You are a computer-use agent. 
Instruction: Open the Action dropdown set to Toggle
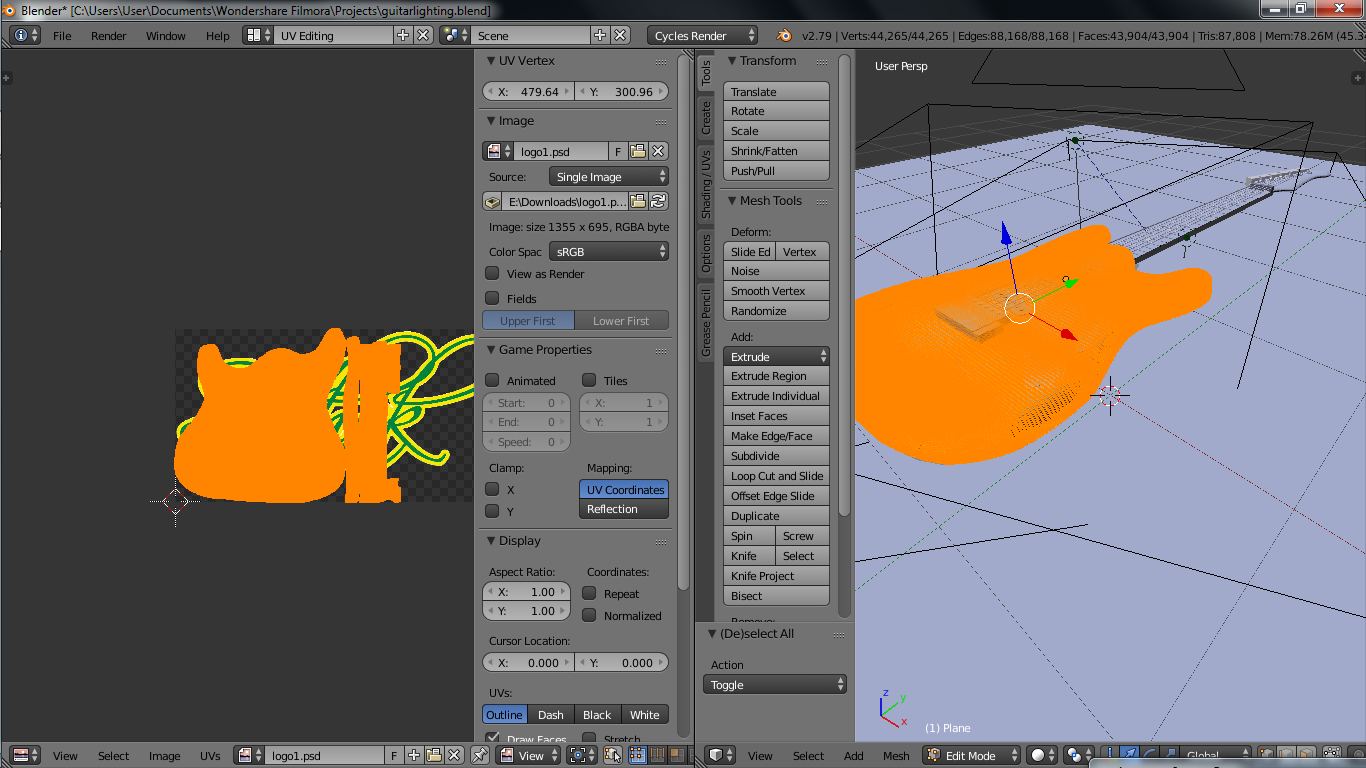point(775,685)
